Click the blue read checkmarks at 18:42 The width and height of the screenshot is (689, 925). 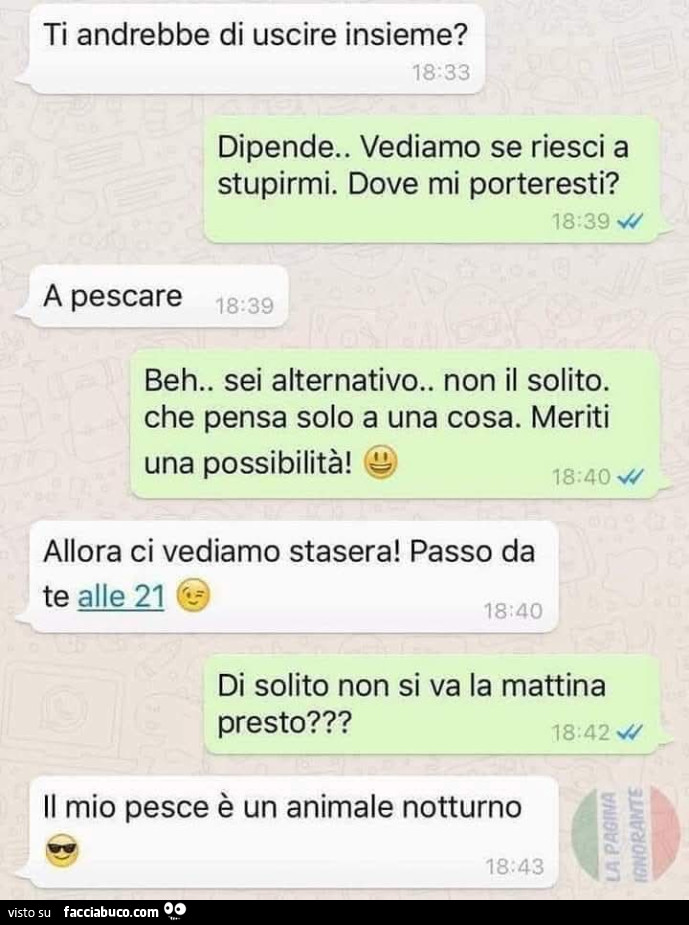point(630,733)
